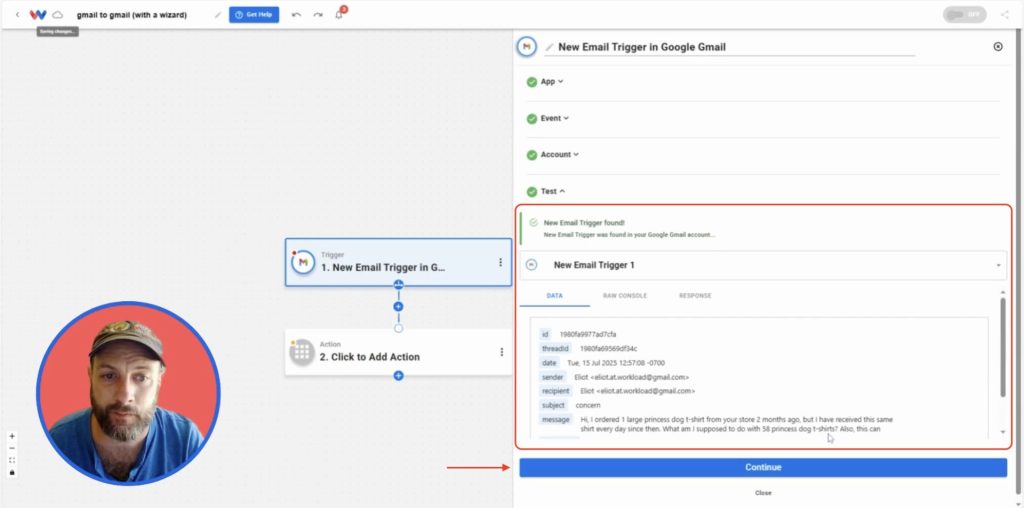This screenshot has width=1024, height=508.
Task: Redo the last change
Action: pyautogui.click(x=317, y=14)
